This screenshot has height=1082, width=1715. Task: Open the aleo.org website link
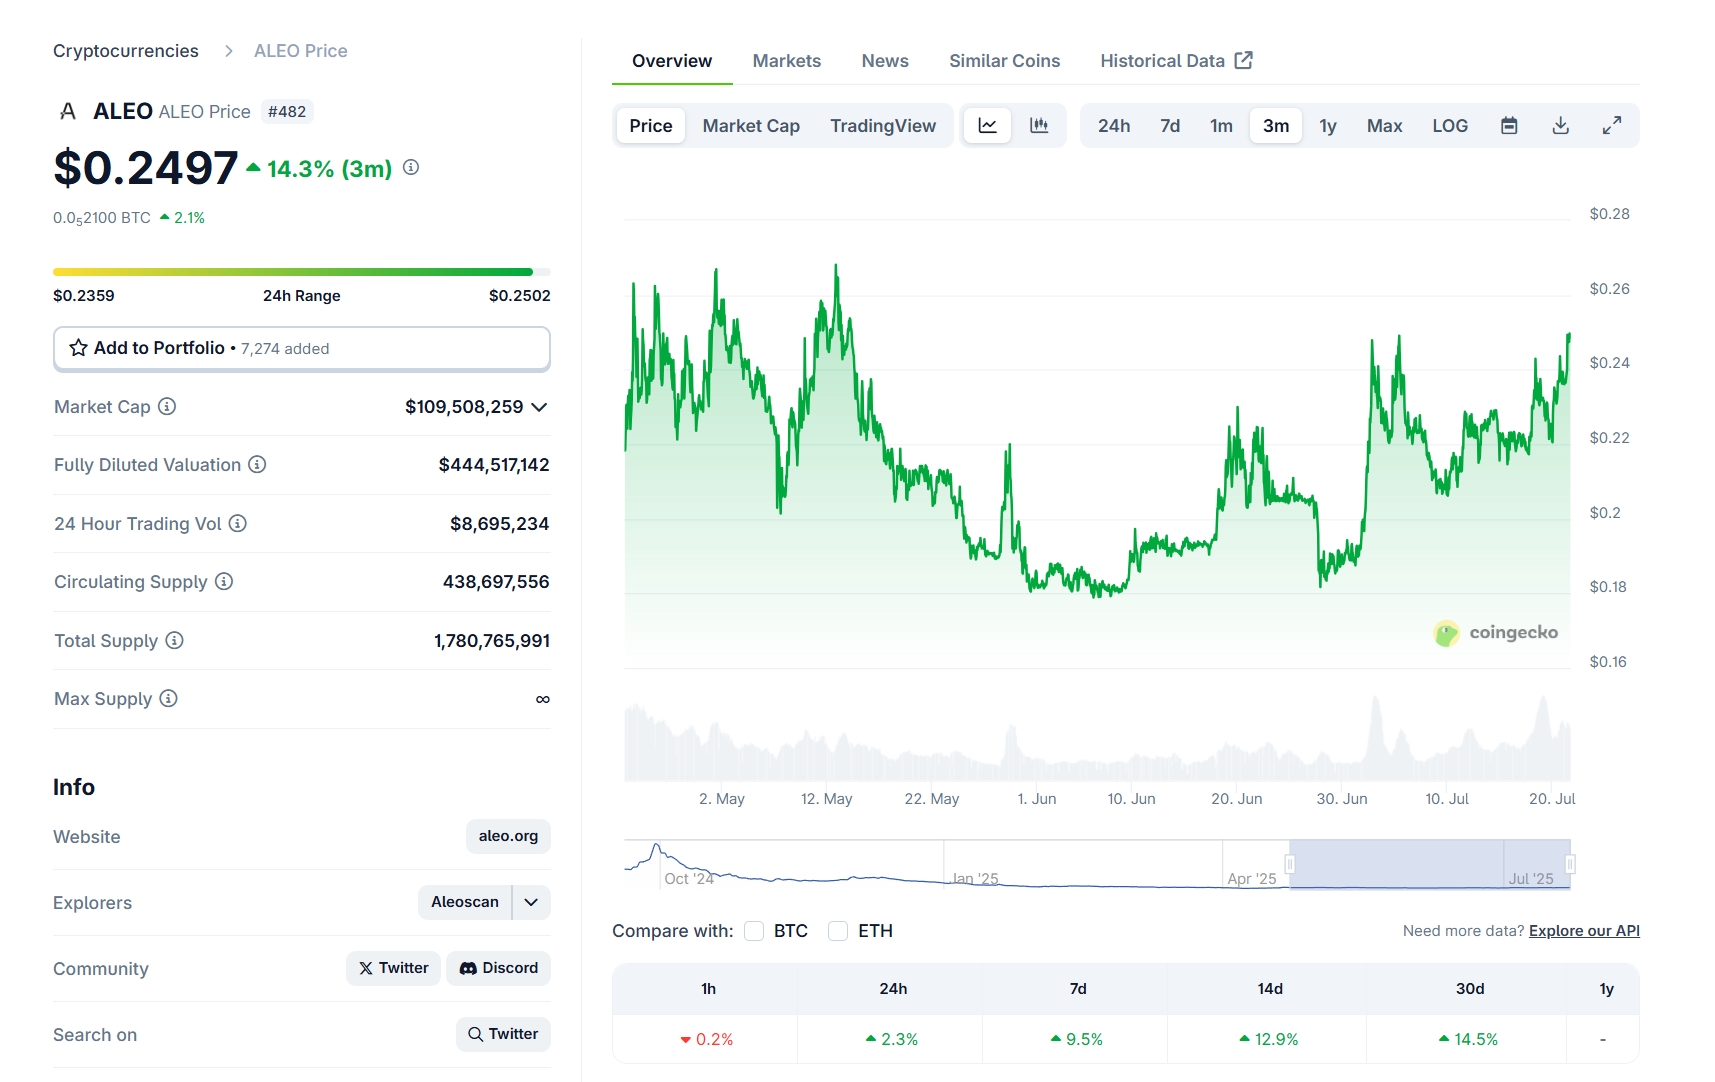point(508,836)
